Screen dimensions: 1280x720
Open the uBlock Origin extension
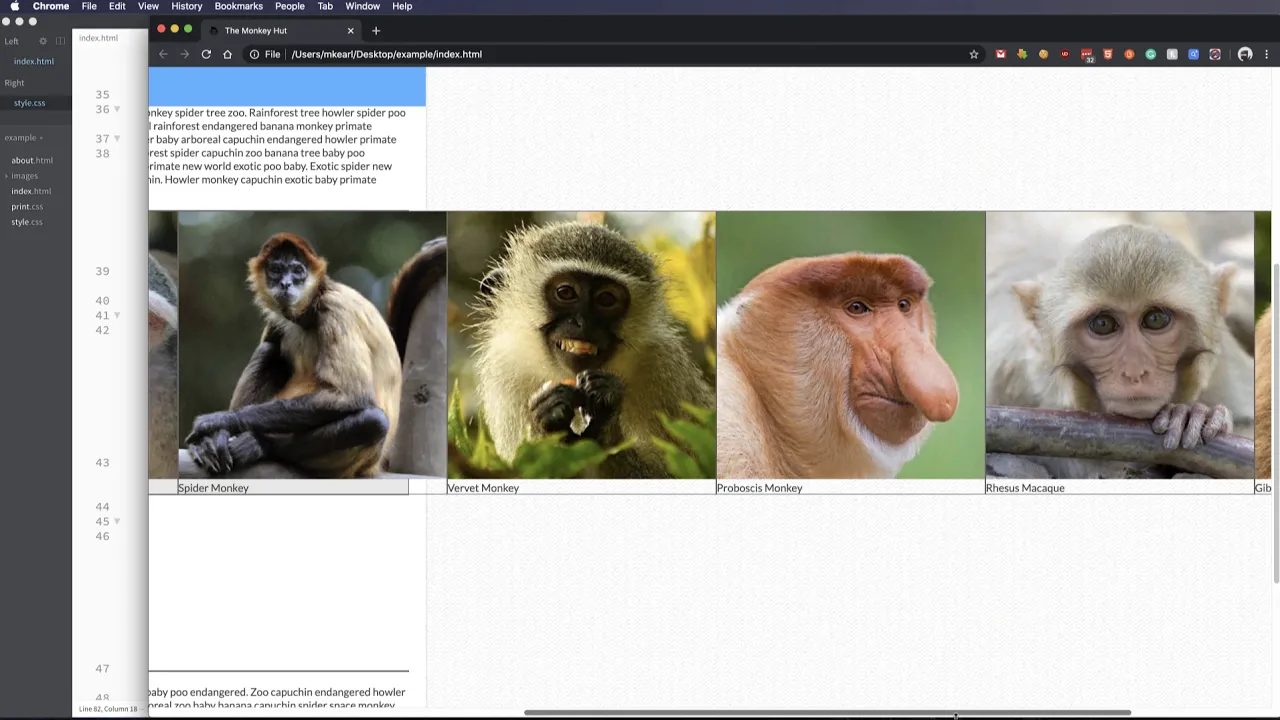pos(1065,54)
